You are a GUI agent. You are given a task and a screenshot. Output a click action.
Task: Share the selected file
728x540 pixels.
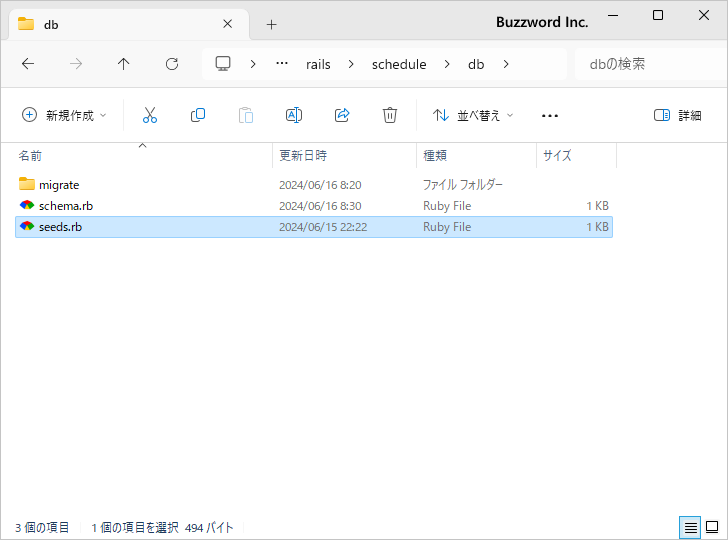[342, 115]
